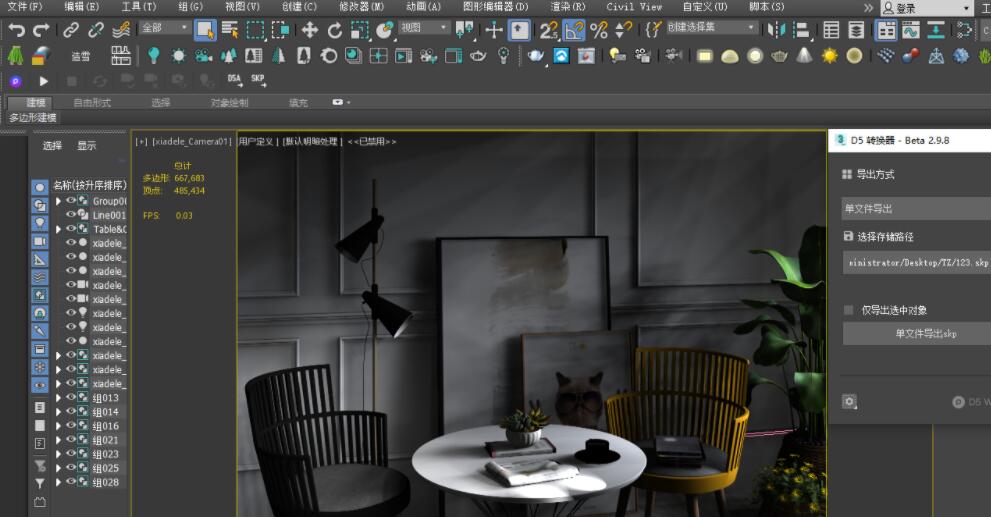Open the 单文件导出 export mode dropdown
Image resolution: width=991 pixels, height=517 pixels.
point(916,209)
